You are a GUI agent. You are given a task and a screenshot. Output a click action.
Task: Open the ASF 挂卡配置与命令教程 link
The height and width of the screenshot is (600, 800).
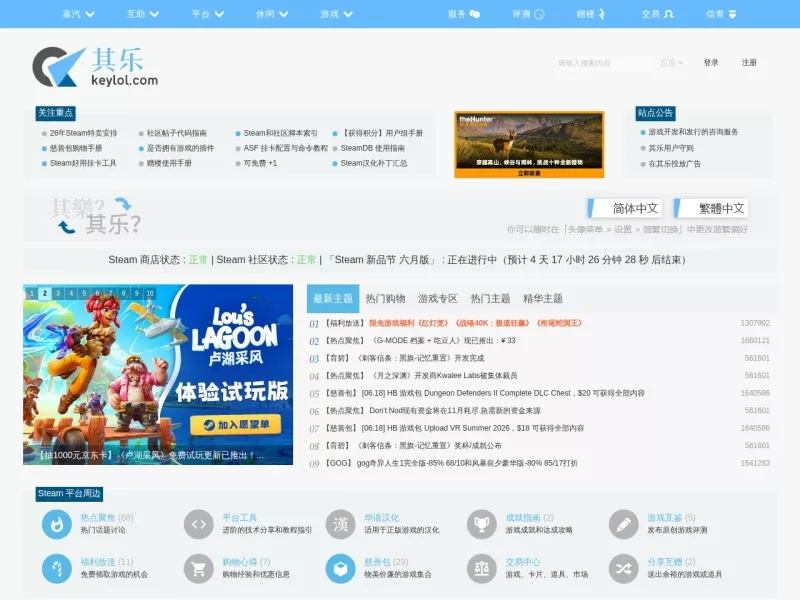coord(285,148)
